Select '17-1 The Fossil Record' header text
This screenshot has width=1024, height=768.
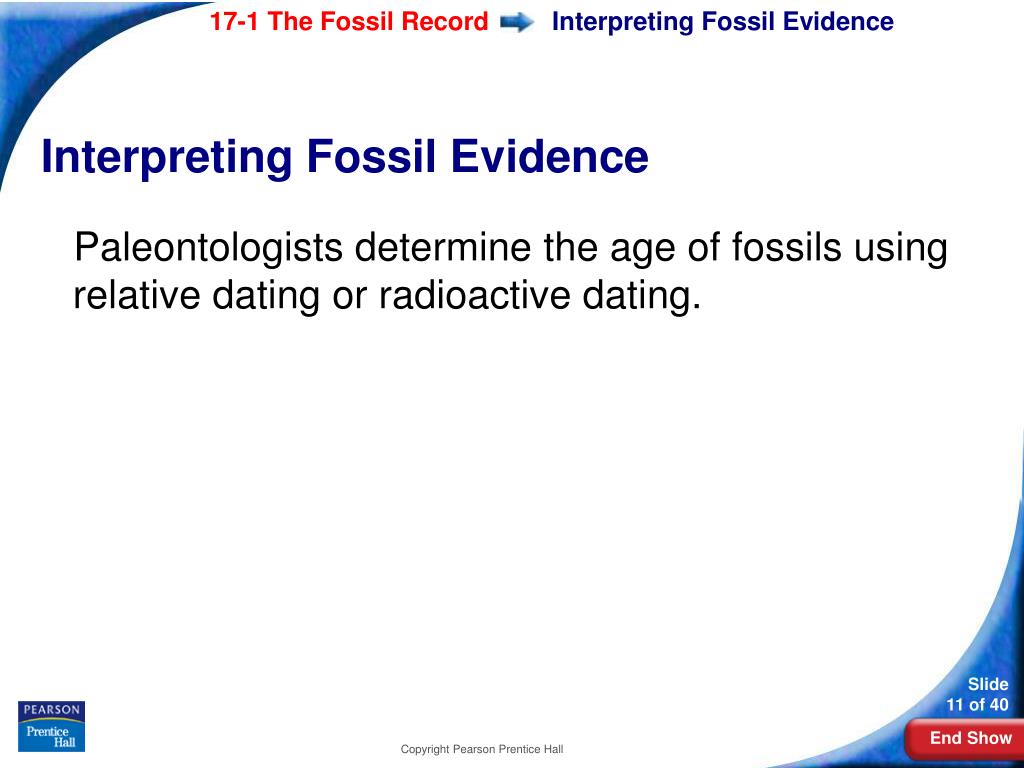349,22
